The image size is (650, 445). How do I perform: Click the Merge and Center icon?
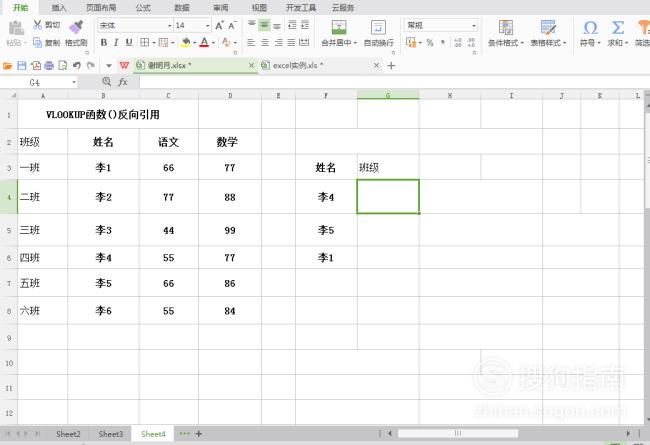[339, 27]
